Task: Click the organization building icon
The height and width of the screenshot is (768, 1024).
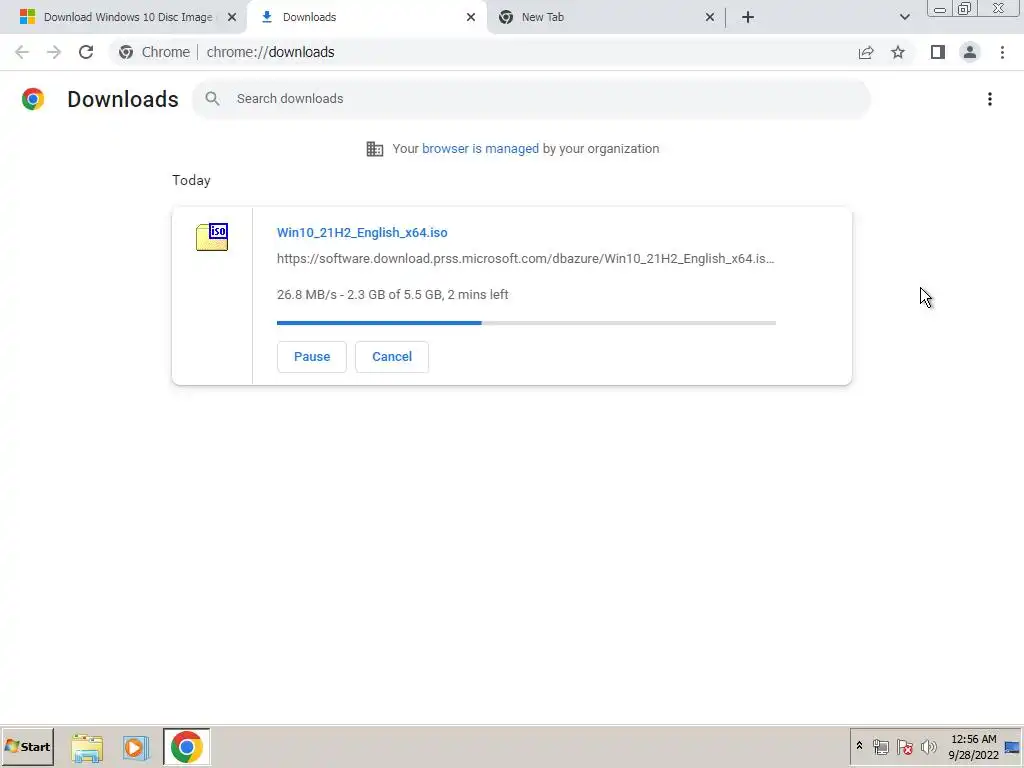Action: pos(375,149)
